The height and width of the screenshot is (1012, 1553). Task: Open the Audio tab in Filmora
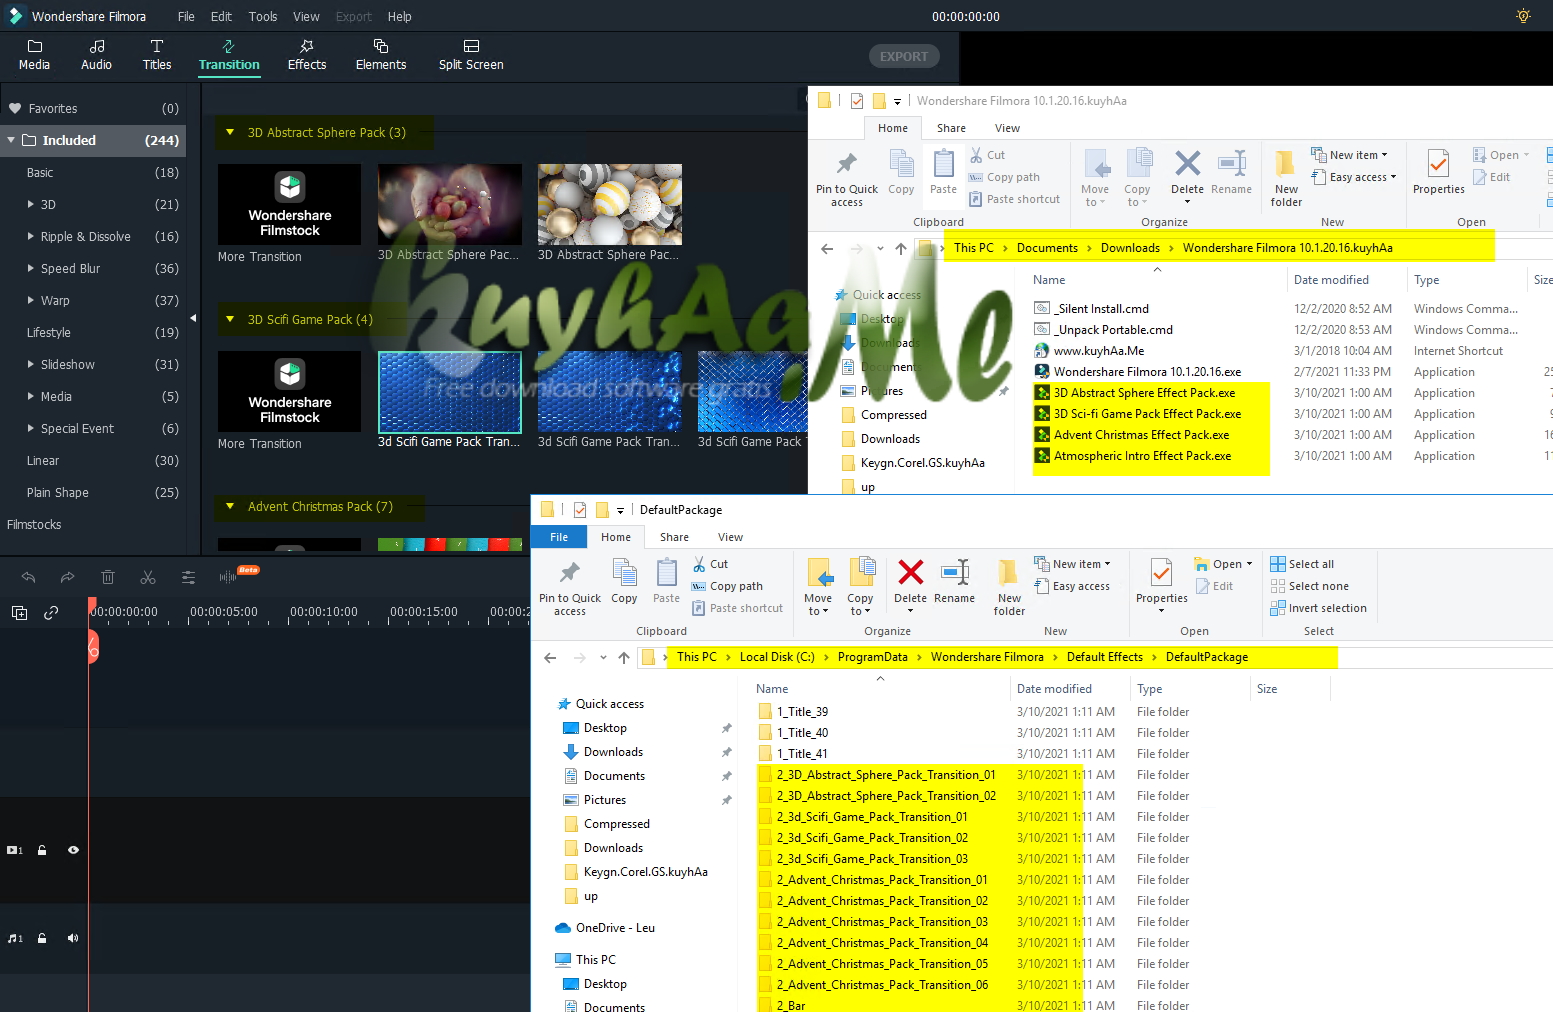click(96, 55)
